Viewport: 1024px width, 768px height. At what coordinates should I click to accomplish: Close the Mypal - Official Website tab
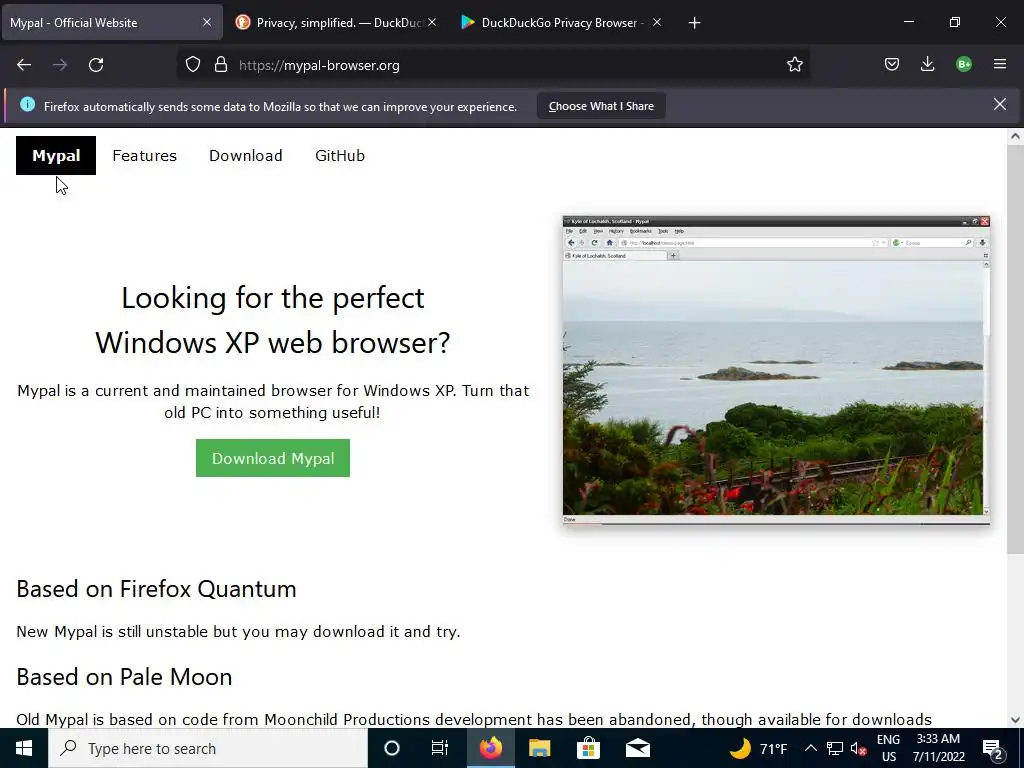click(207, 22)
